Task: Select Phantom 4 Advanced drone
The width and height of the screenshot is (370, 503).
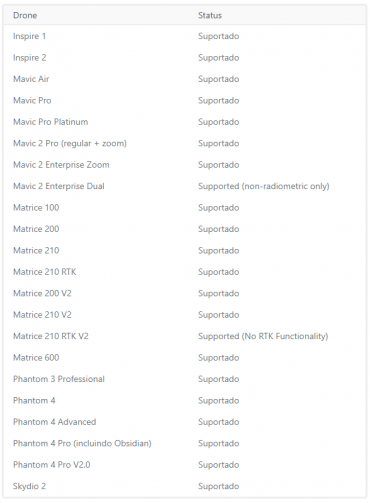Action: (54, 422)
